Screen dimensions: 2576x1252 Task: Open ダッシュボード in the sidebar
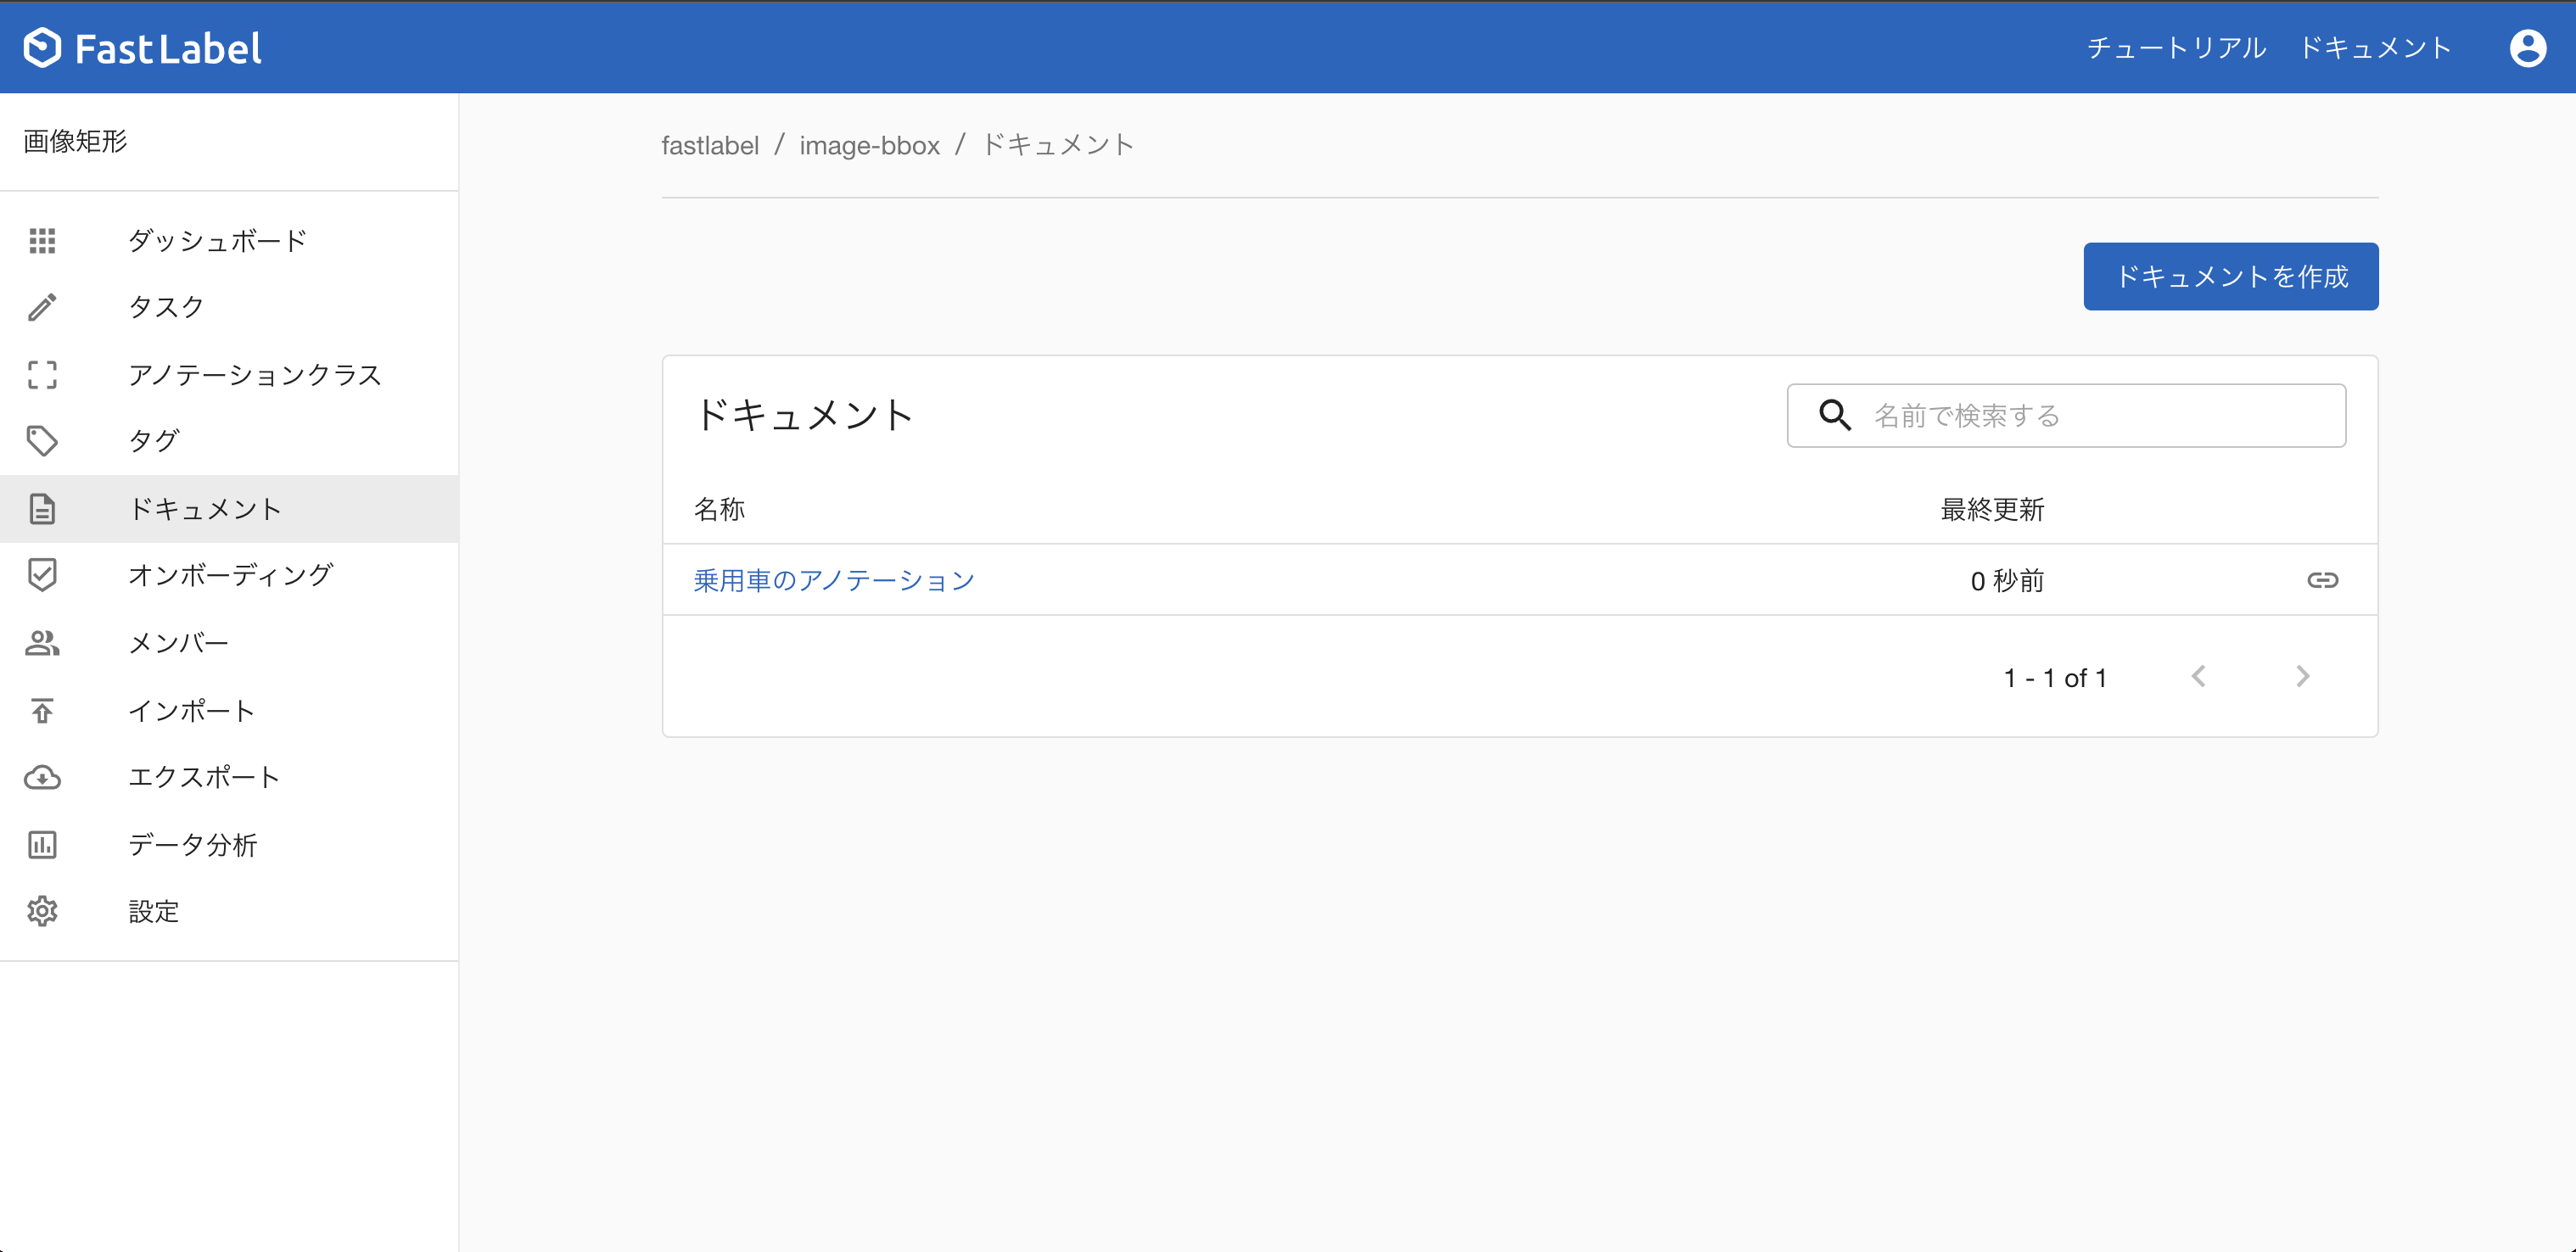pyautogui.click(x=229, y=241)
